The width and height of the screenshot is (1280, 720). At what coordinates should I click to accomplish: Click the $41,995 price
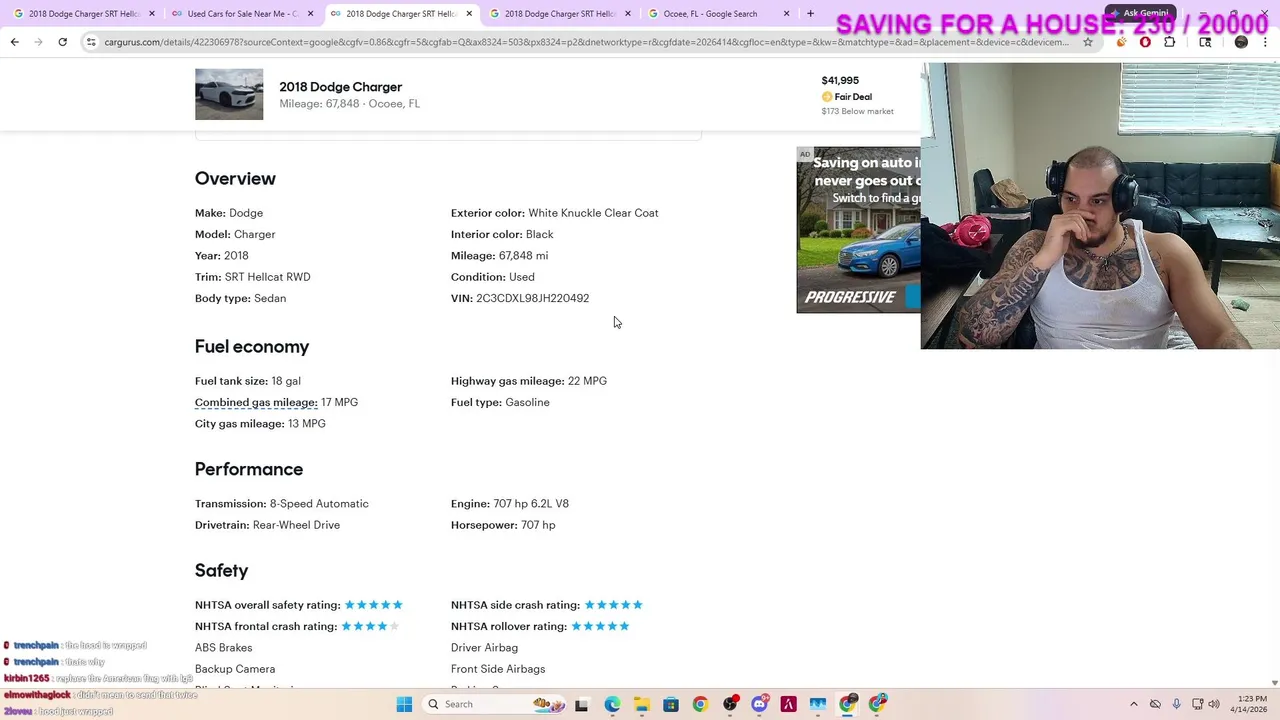click(x=840, y=80)
